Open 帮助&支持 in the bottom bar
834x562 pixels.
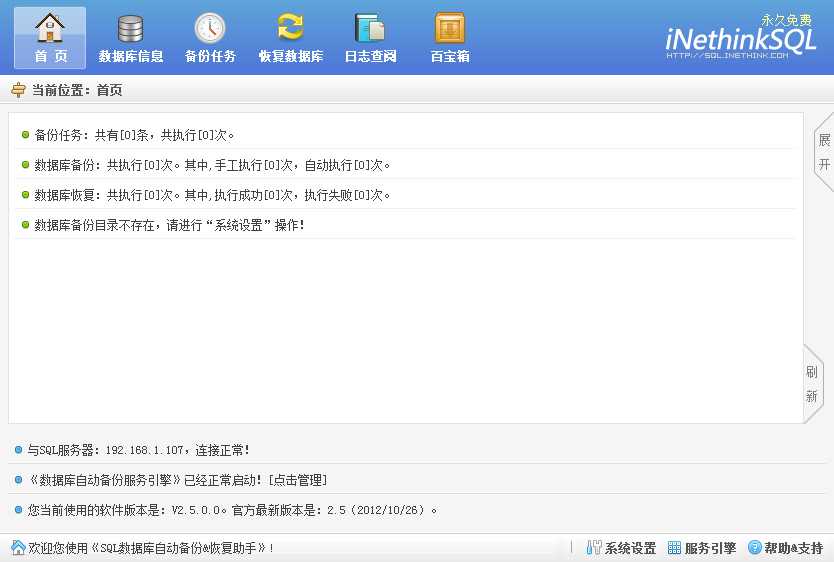click(x=786, y=548)
